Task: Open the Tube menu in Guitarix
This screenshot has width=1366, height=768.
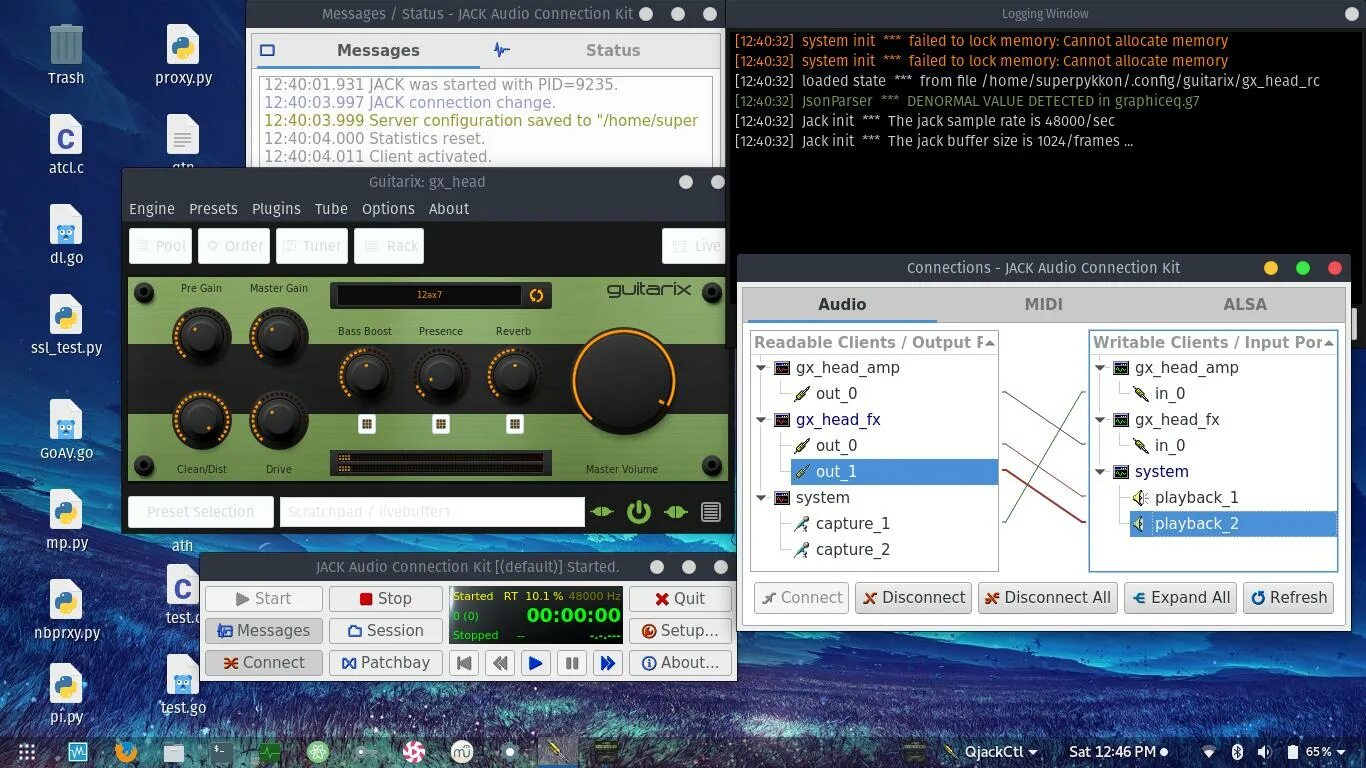Action: 331,209
